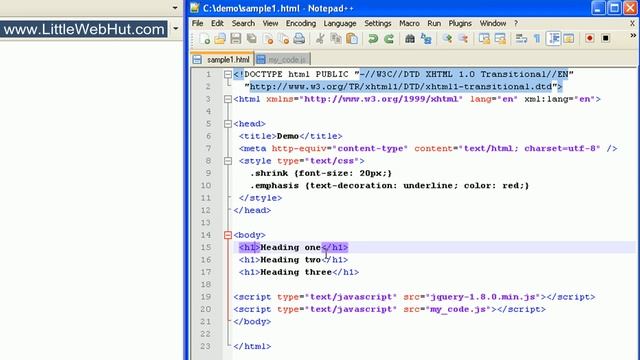
Task: Open the Encoding menu
Action: click(x=301, y=23)
